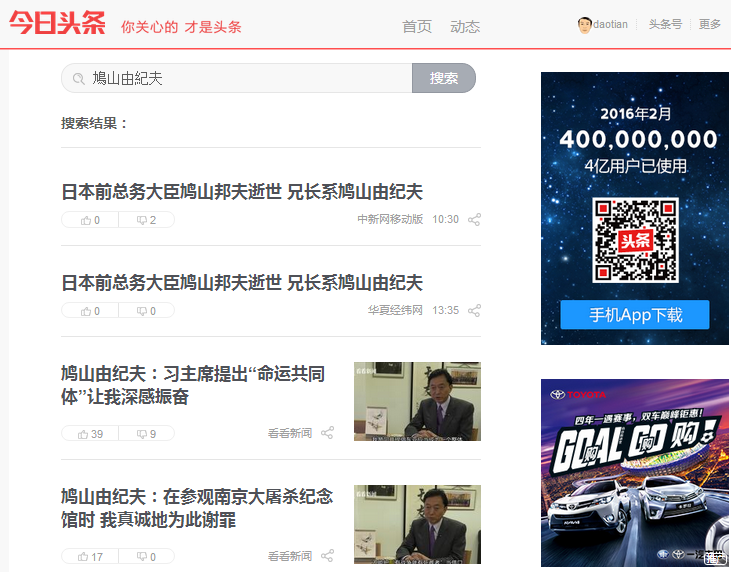Click the 中新网移动版 source label
The width and height of the screenshot is (731, 572).
[390, 220]
